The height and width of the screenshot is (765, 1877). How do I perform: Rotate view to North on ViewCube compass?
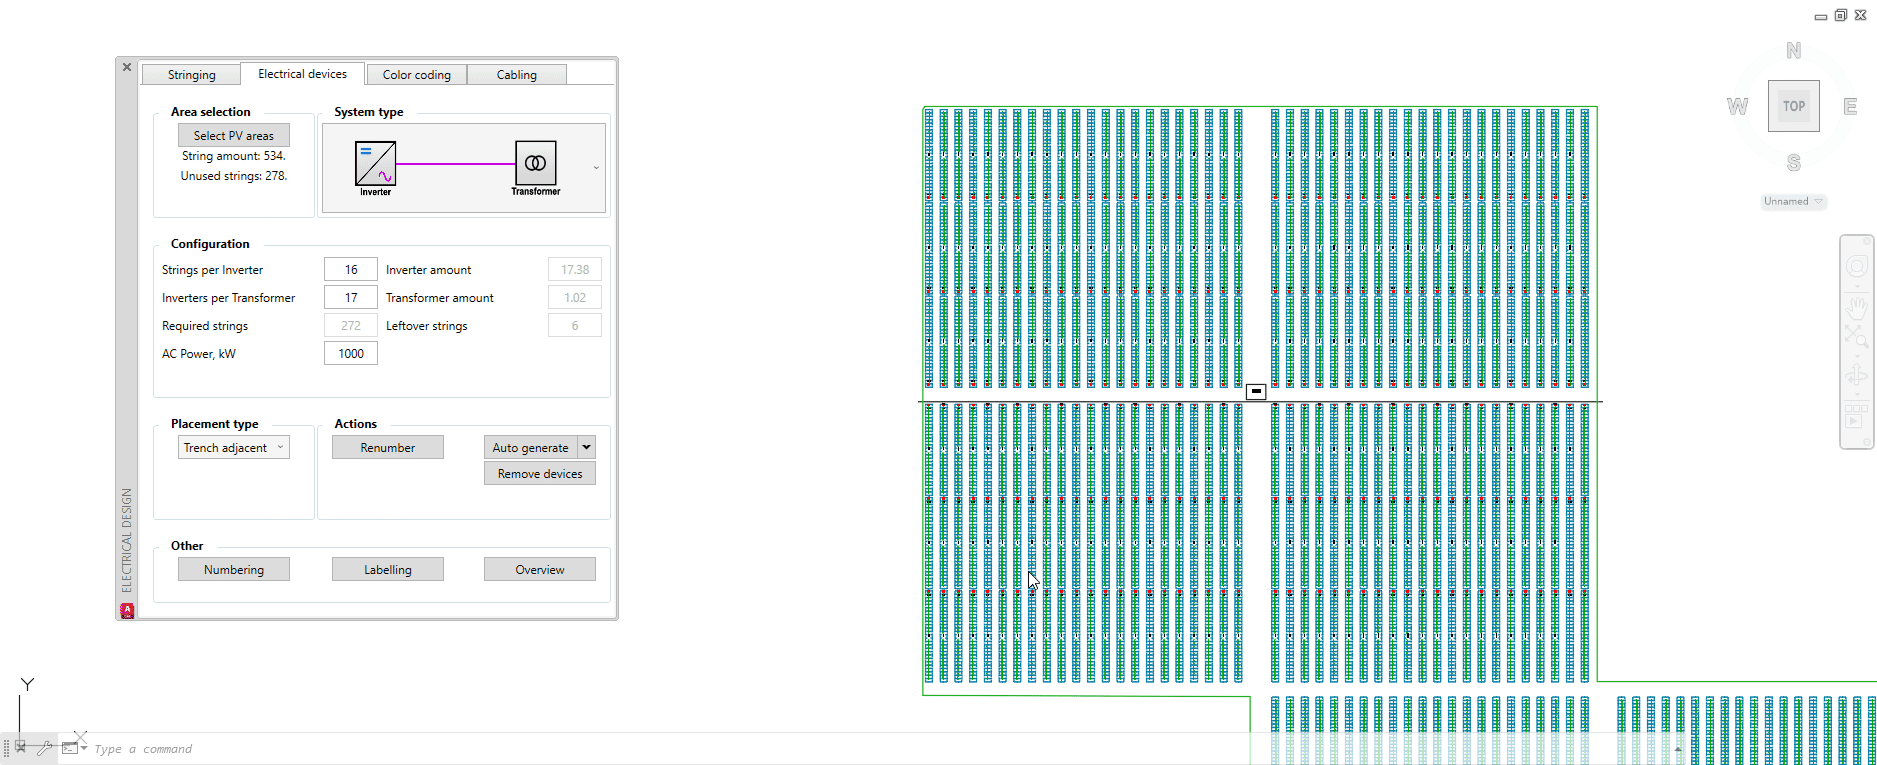coord(1793,51)
